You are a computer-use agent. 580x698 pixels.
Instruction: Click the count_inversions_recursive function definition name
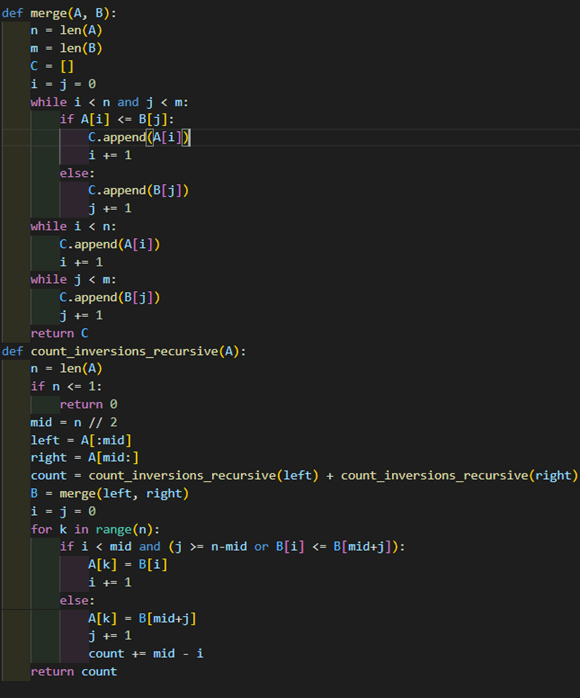click(124, 352)
